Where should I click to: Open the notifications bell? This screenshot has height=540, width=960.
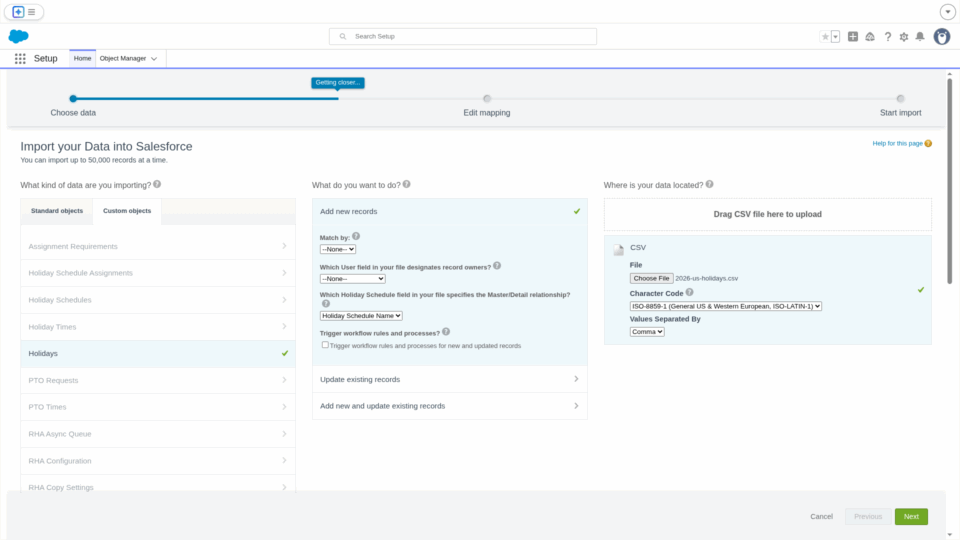(x=920, y=37)
